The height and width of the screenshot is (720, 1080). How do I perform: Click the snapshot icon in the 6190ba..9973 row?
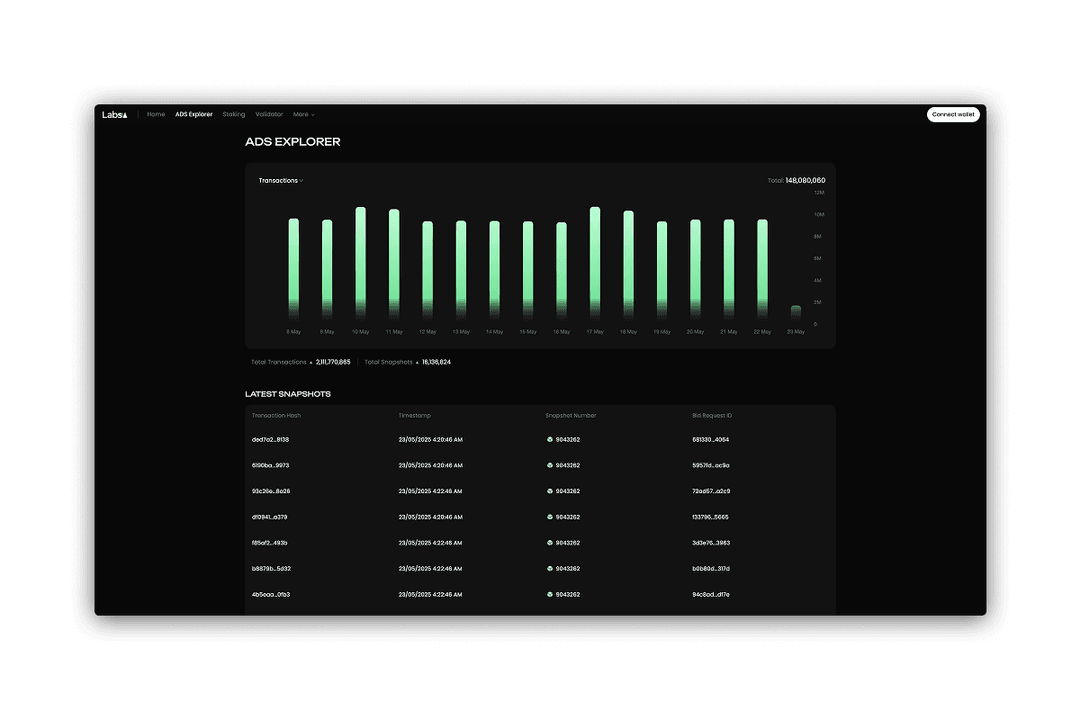550,466
